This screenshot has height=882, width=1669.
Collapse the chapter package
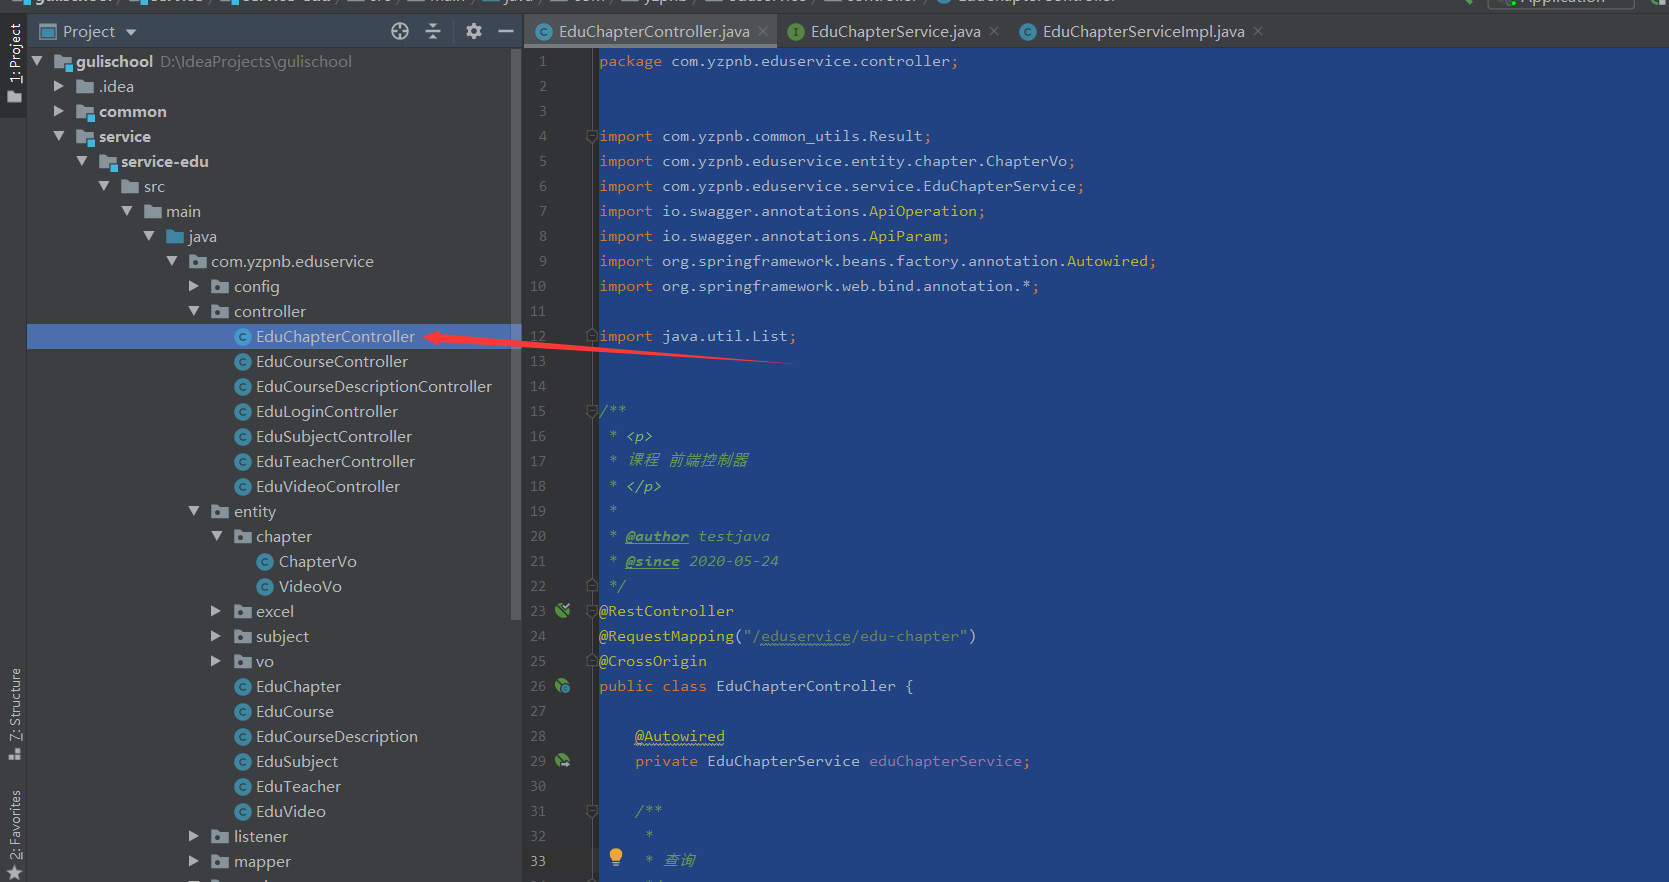pos(217,536)
